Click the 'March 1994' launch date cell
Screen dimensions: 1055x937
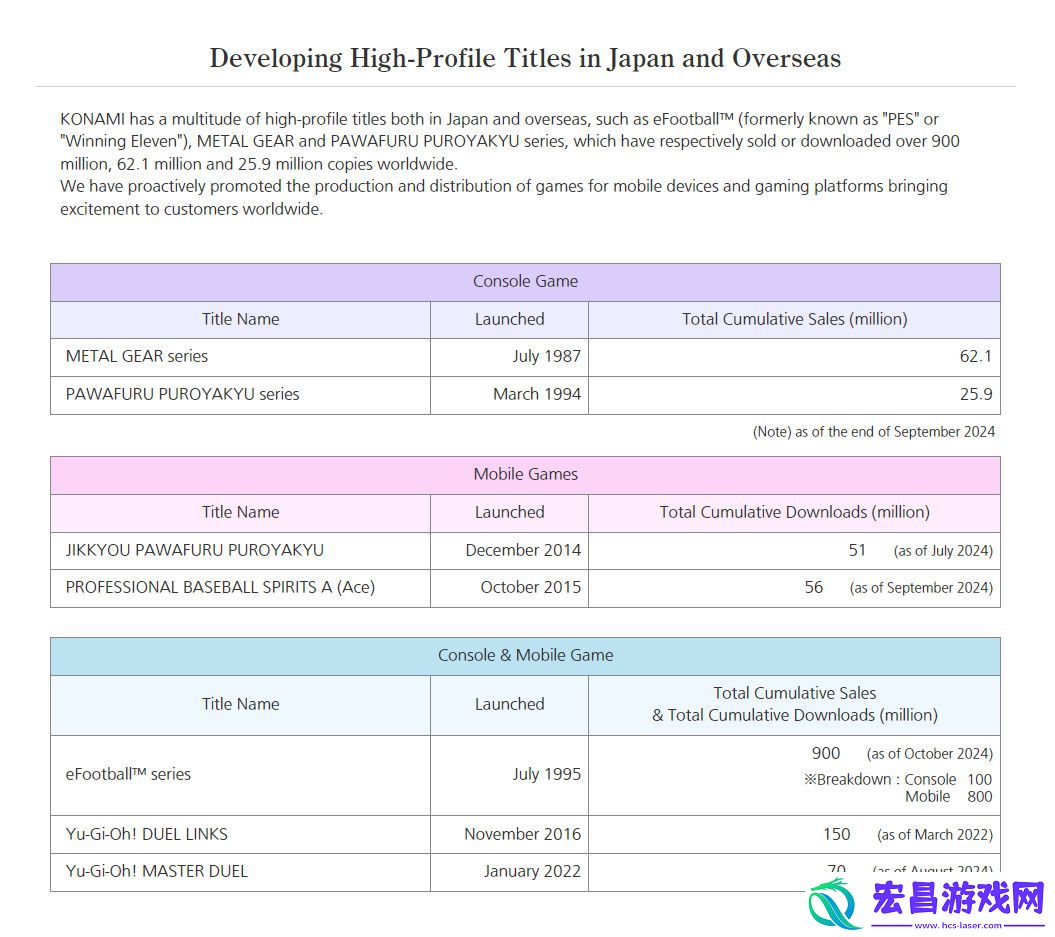click(509, 395)
